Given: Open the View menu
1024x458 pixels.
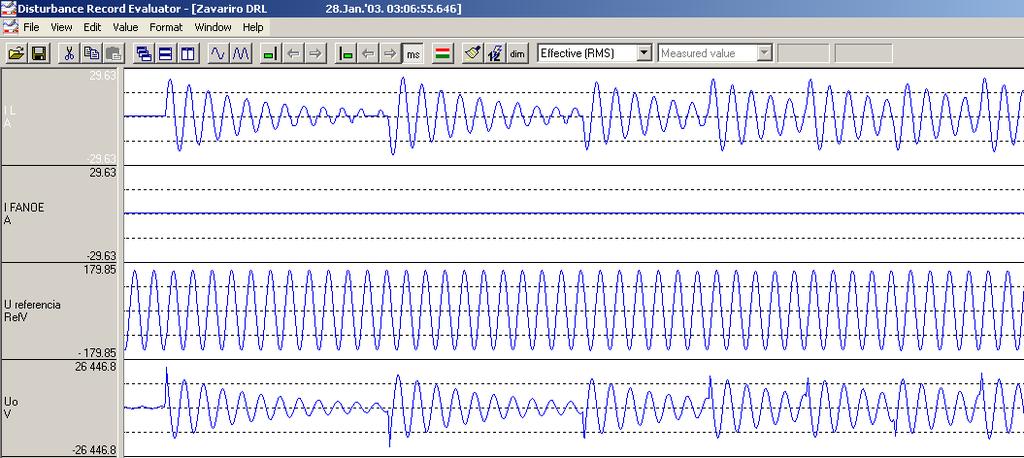Looking at the screenshot, I should point(61,27).
